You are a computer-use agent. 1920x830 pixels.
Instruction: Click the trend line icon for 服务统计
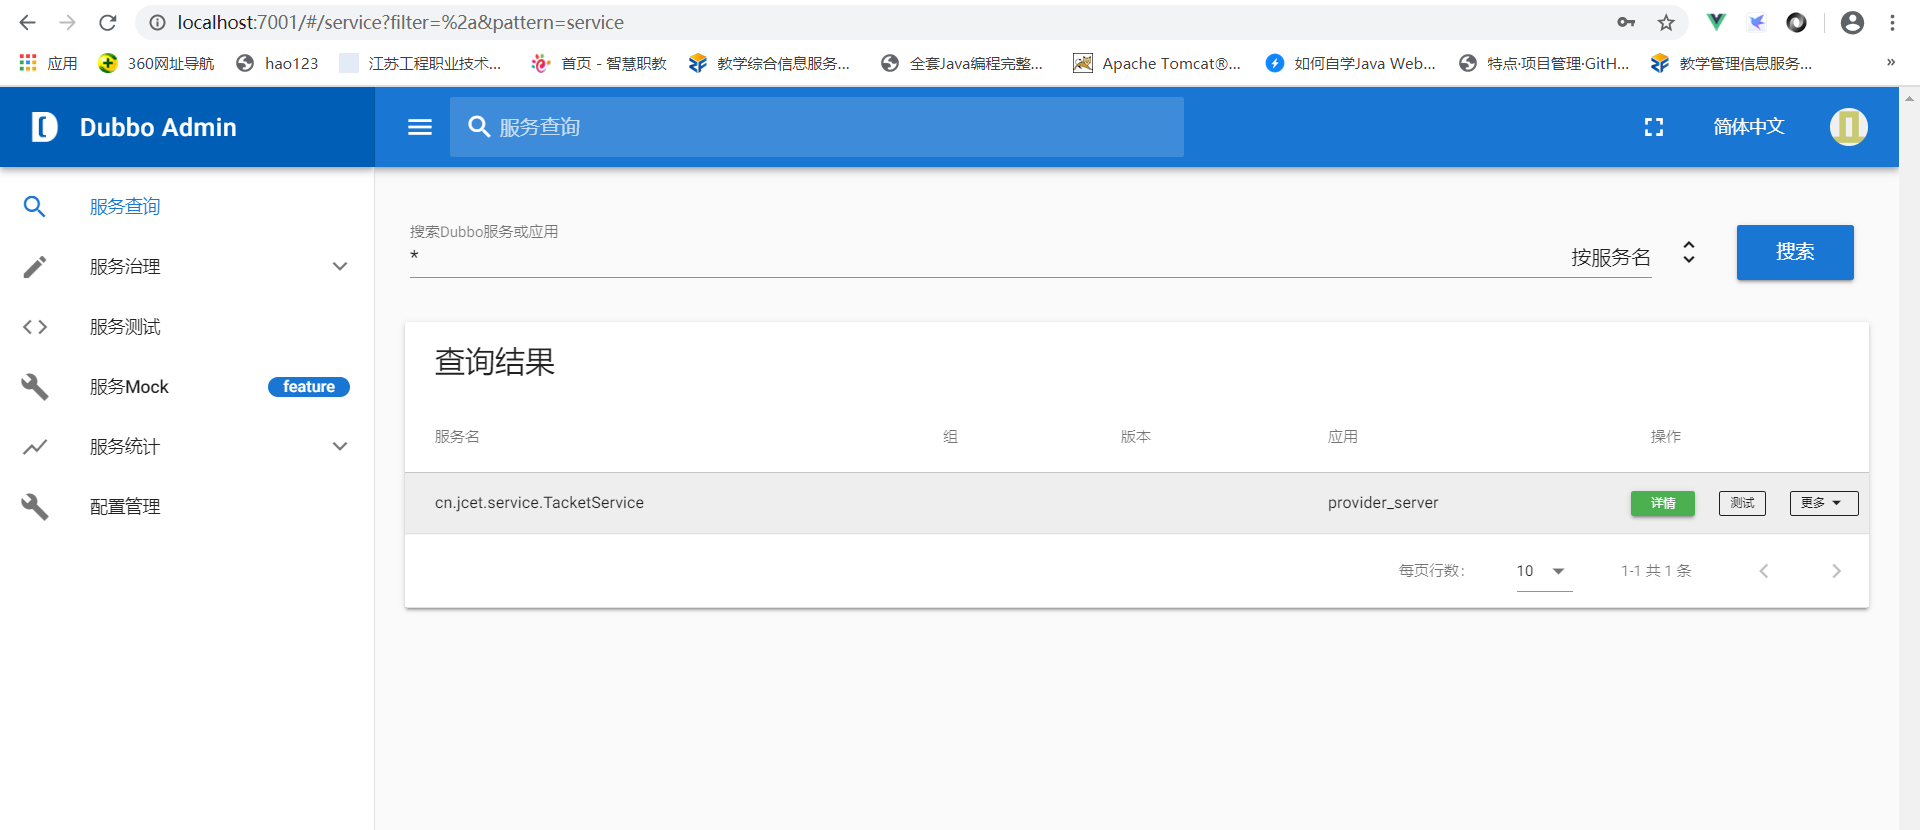tap(35, 447)
